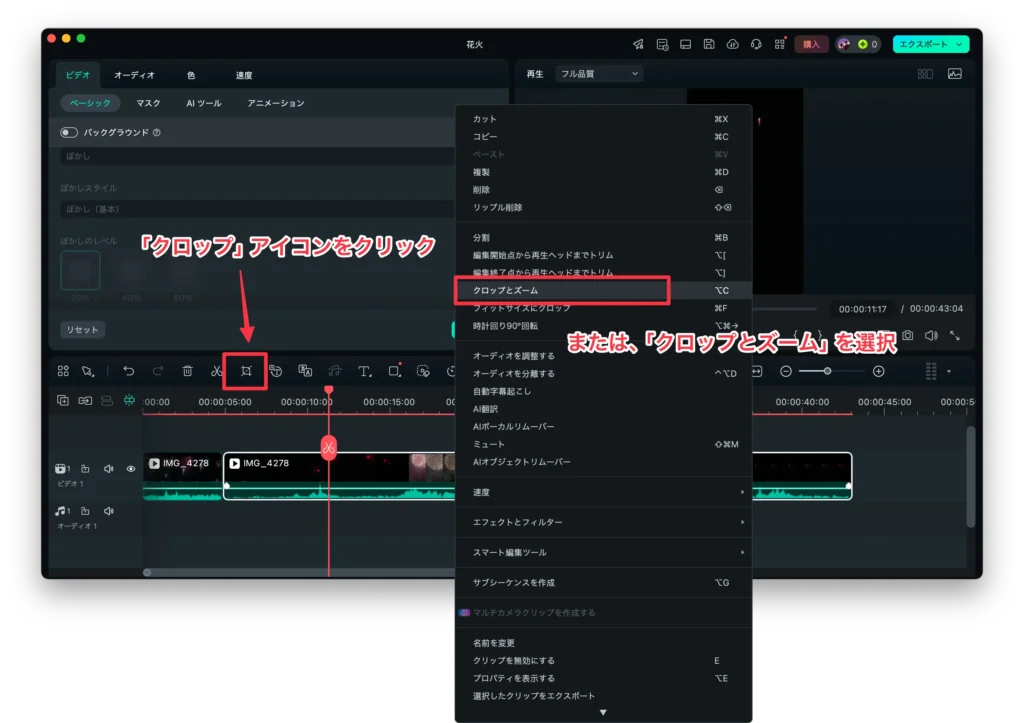Click the timeline zoom slider handle

827,371
